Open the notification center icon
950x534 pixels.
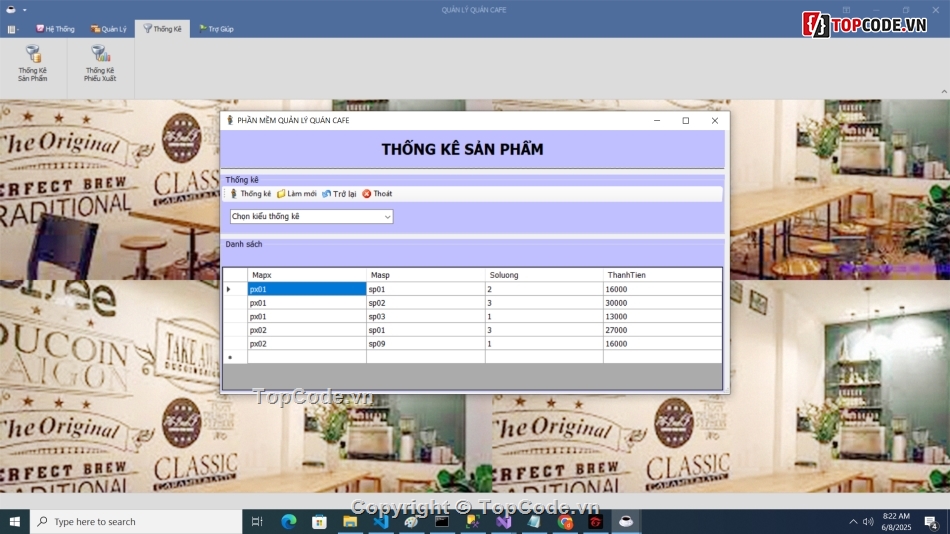point(931,521)
